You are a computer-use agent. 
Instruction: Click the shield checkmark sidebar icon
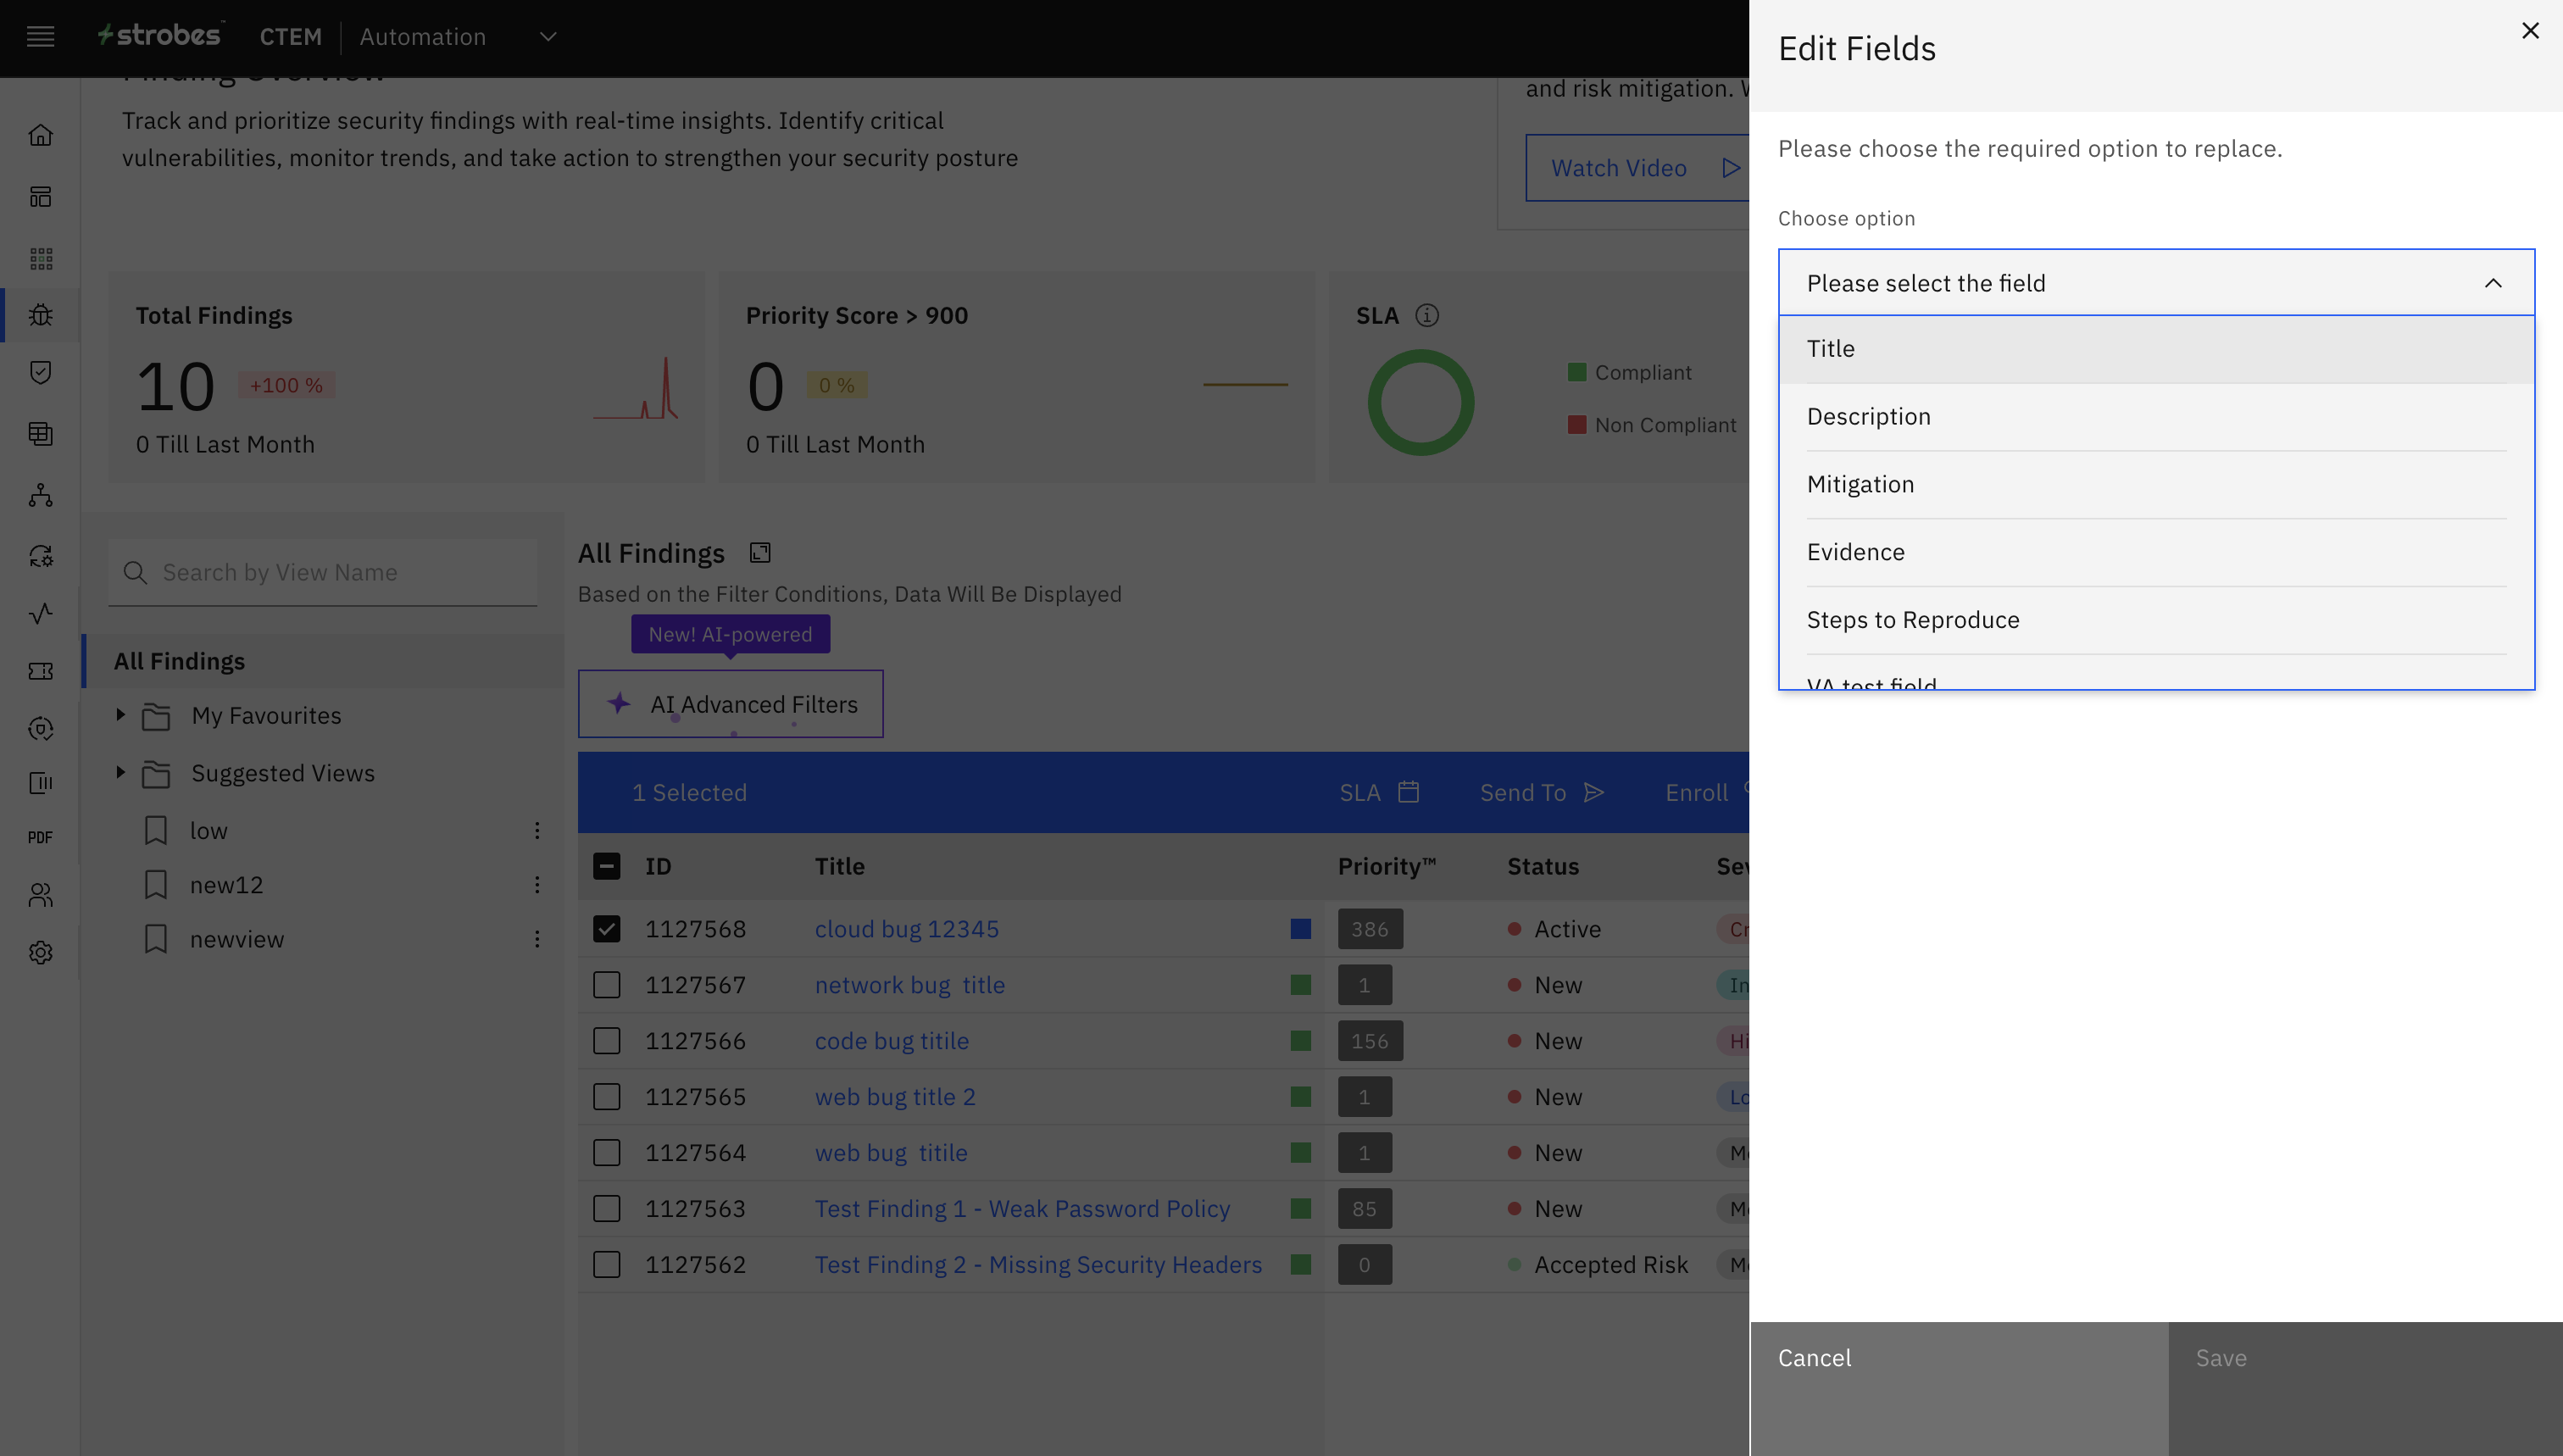tap(41, 373)
